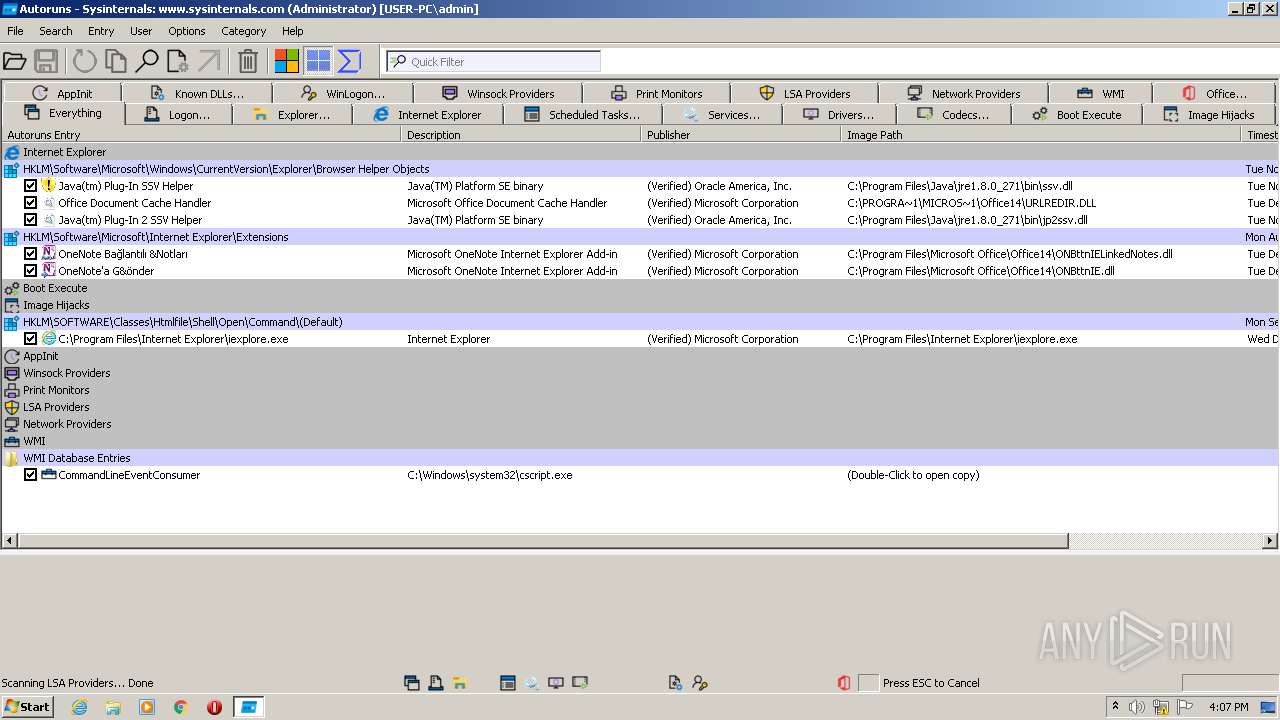Switch to the Drivers tab
The image size is (1280, 720).
point(840,115)
